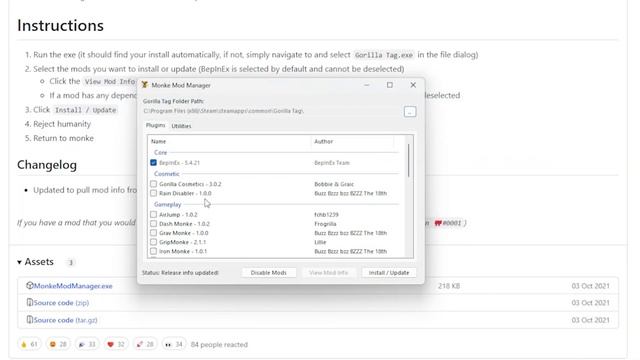Viewport: 640px width, 360px height.
Task: Check the Dash Monke - 1.0.2 checkbox
Action: 153,224
